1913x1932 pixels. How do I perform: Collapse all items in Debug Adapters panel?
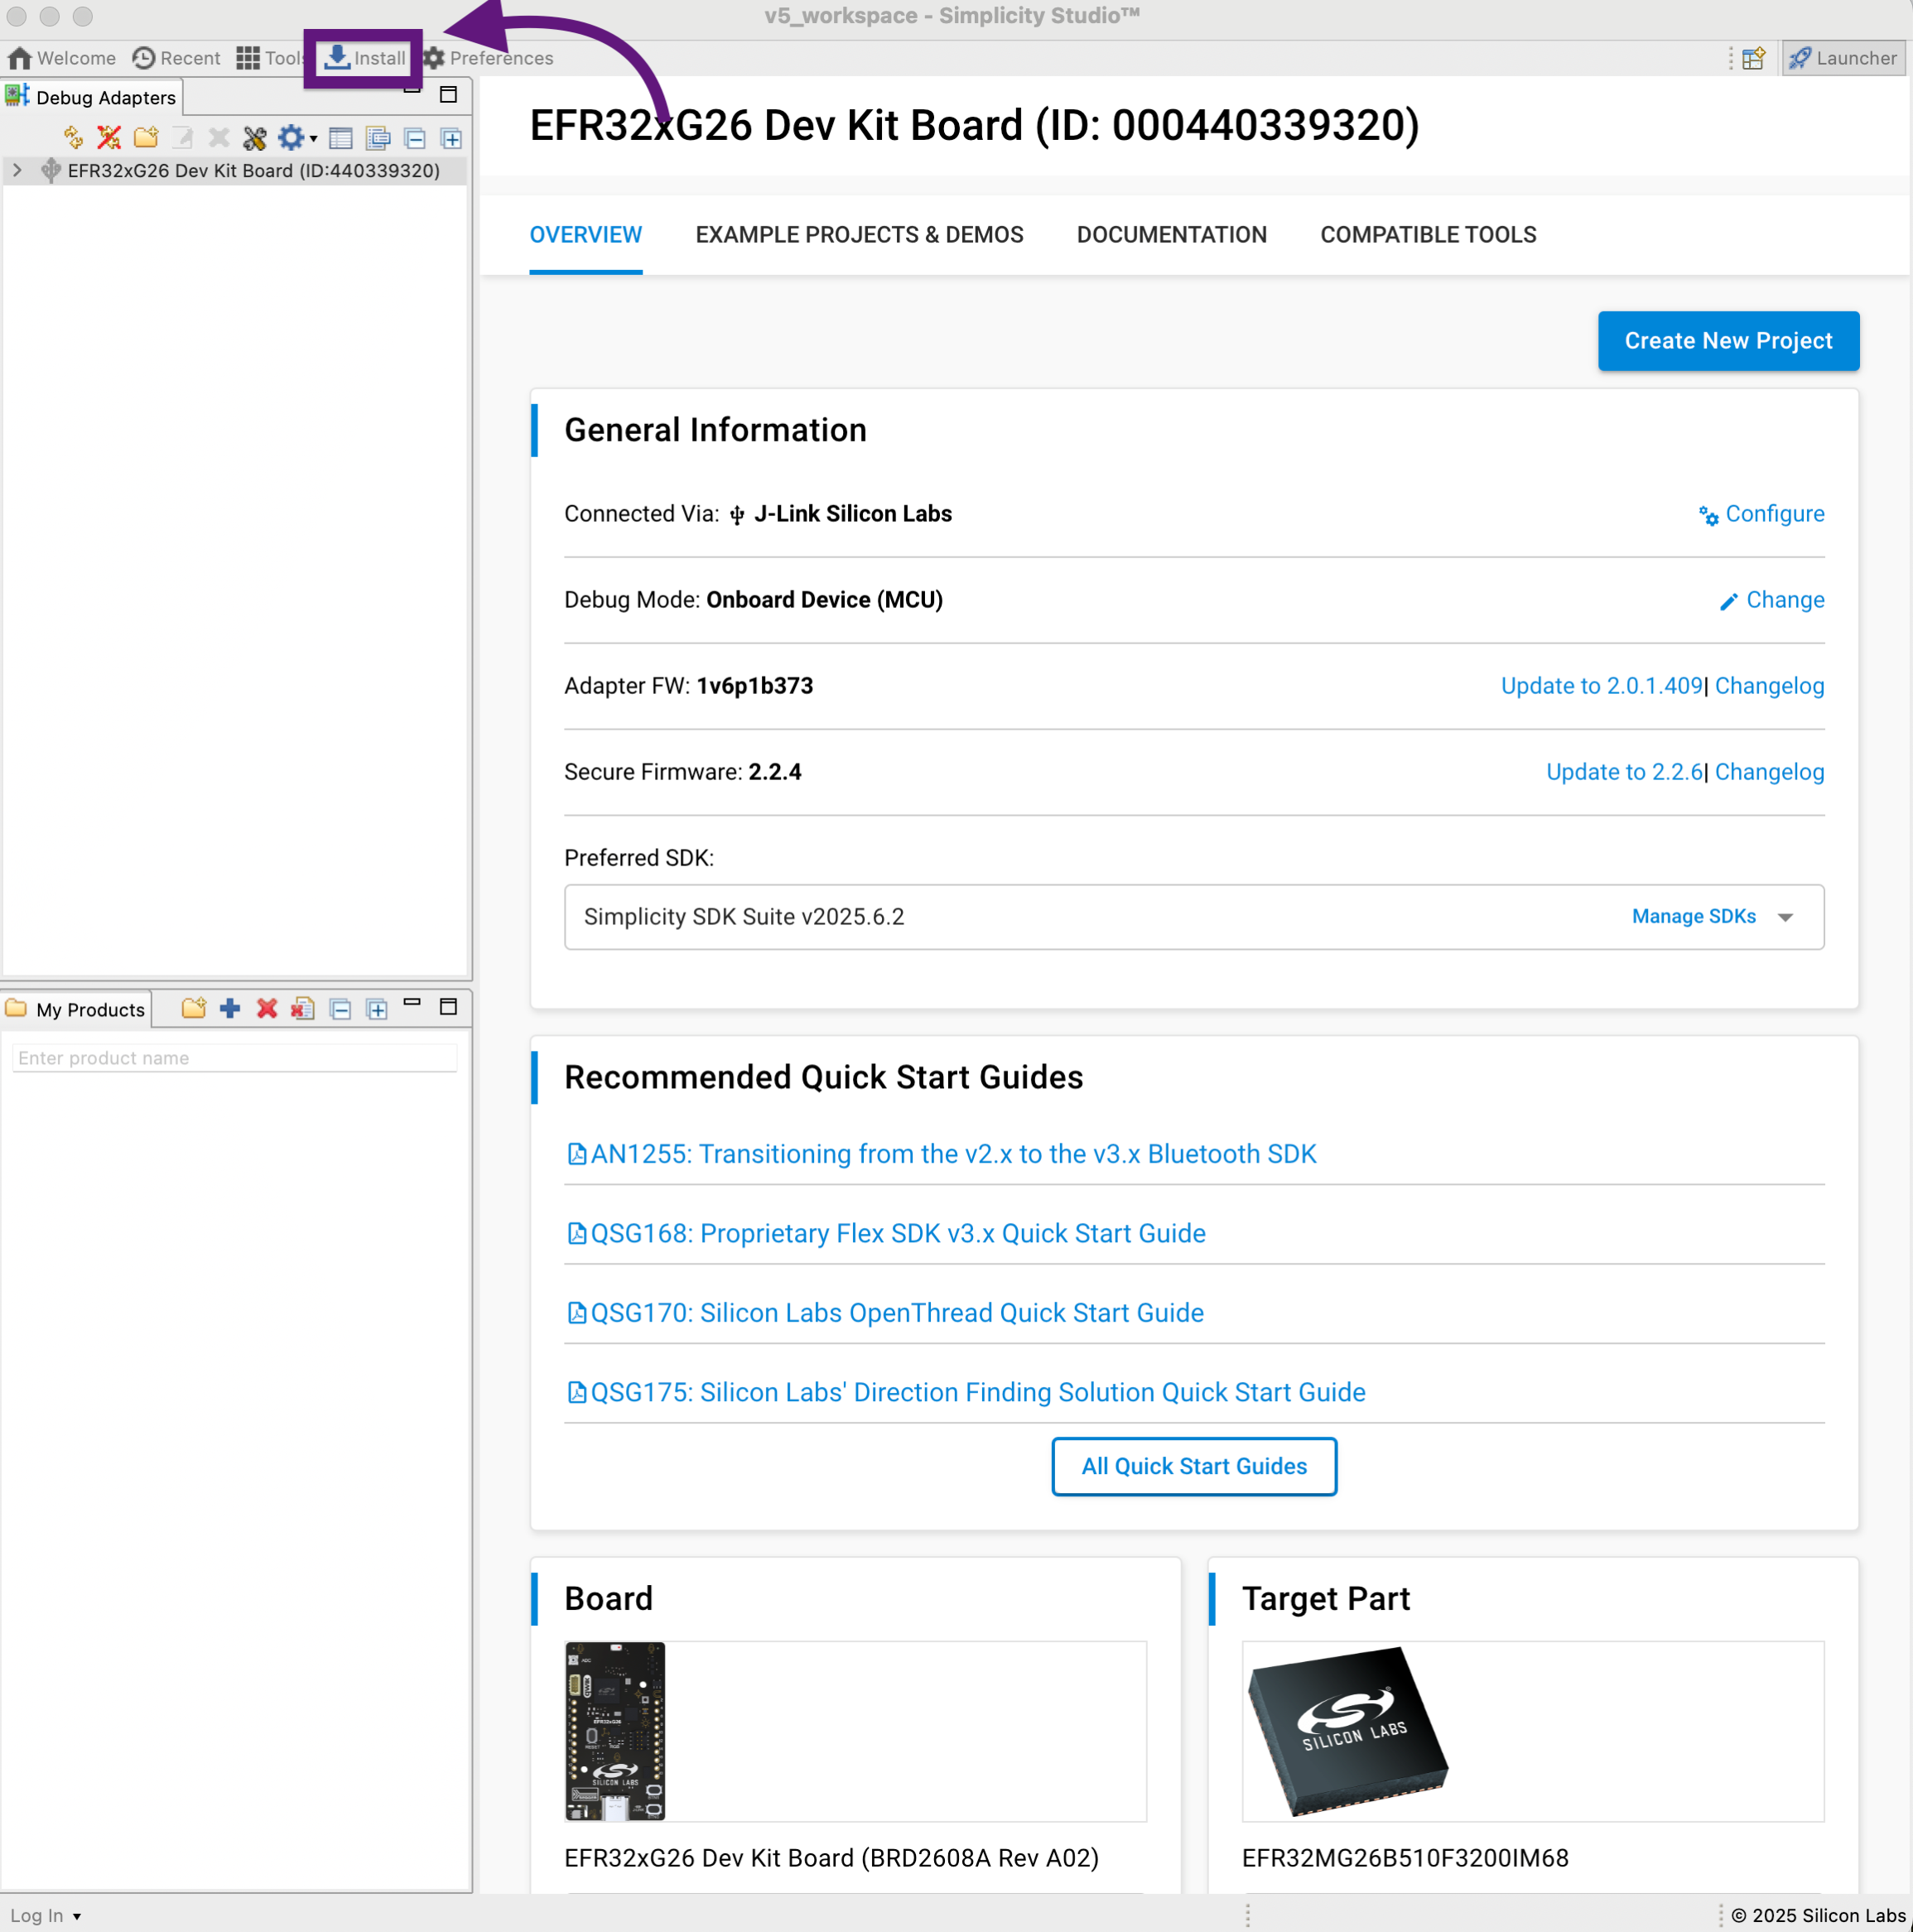(x=415, y=138)
